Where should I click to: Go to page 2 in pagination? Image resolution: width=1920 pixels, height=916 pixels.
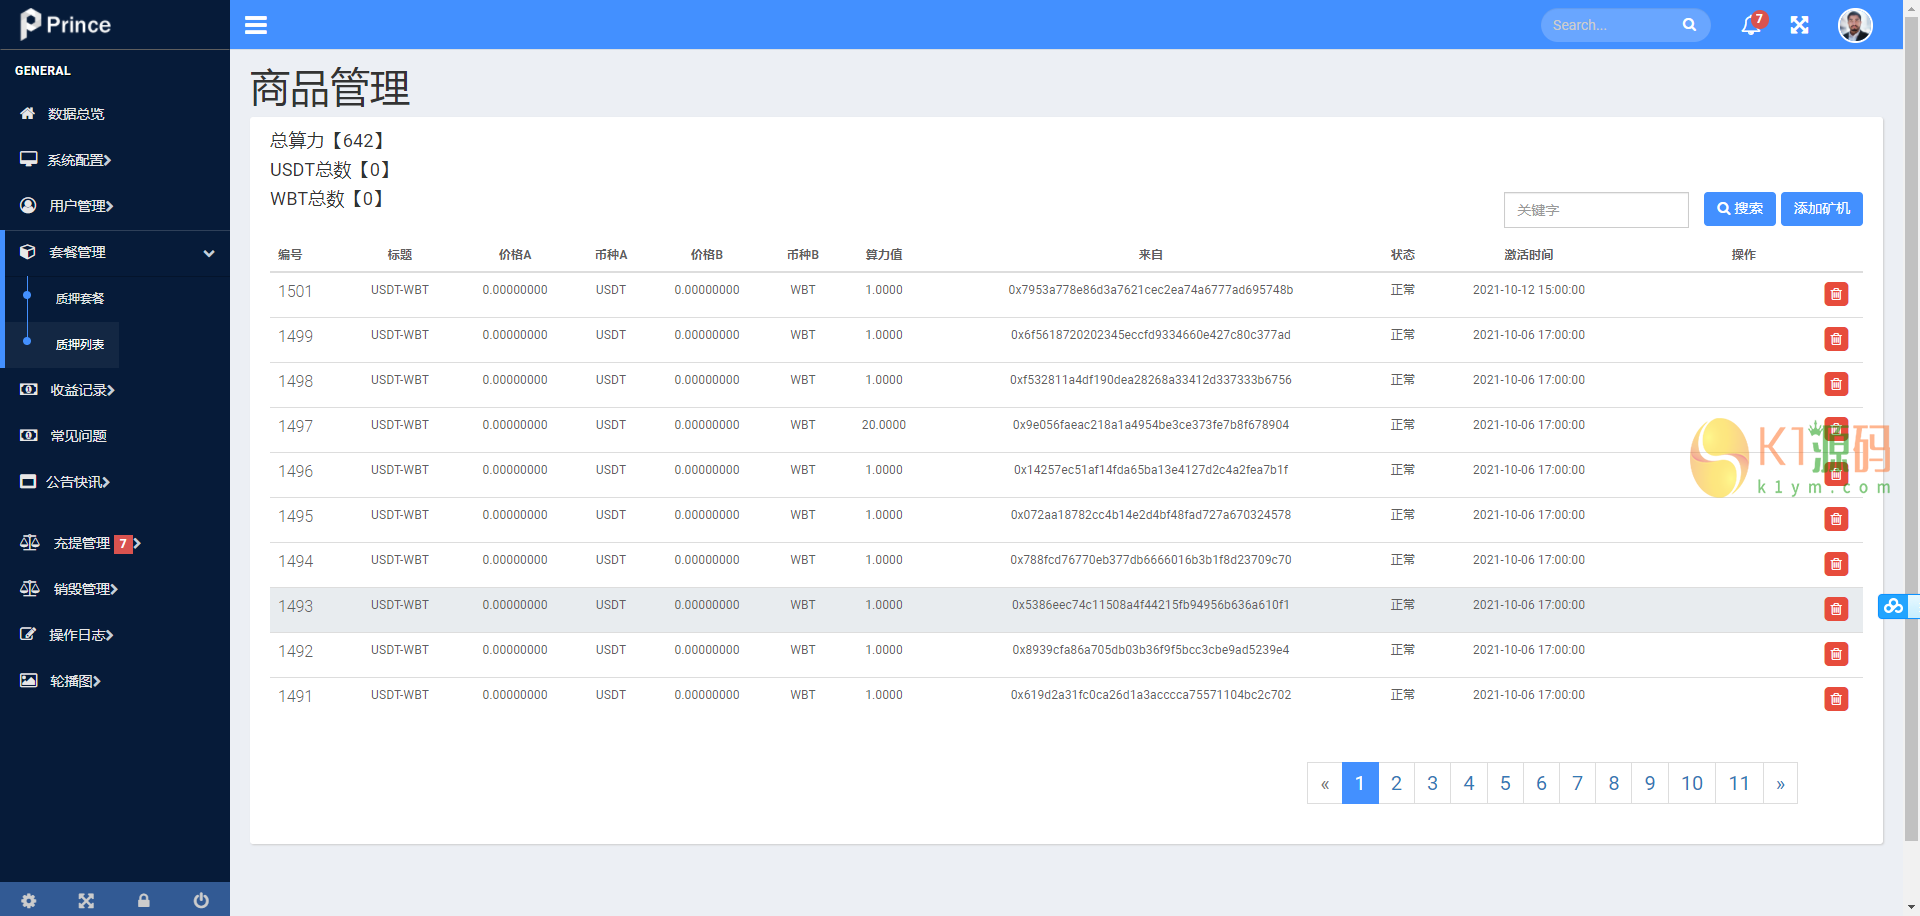1396,783
